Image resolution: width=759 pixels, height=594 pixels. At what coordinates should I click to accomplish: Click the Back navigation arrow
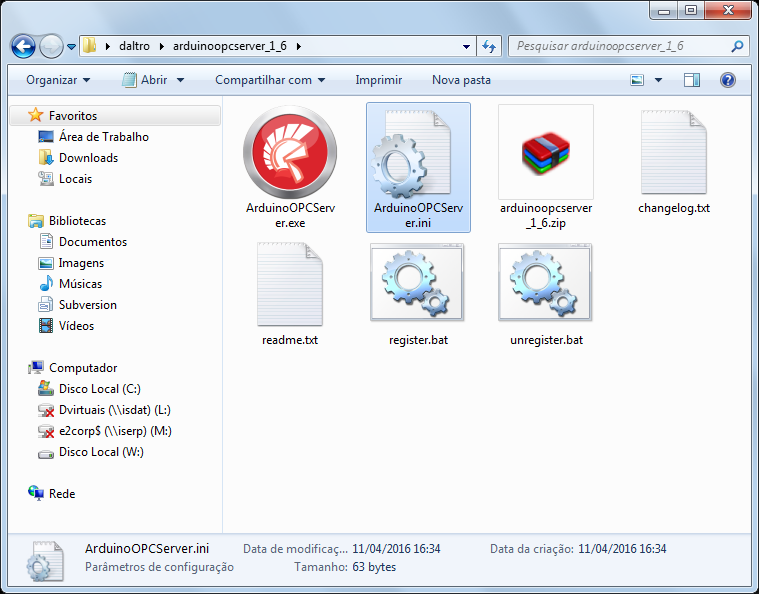23,46
